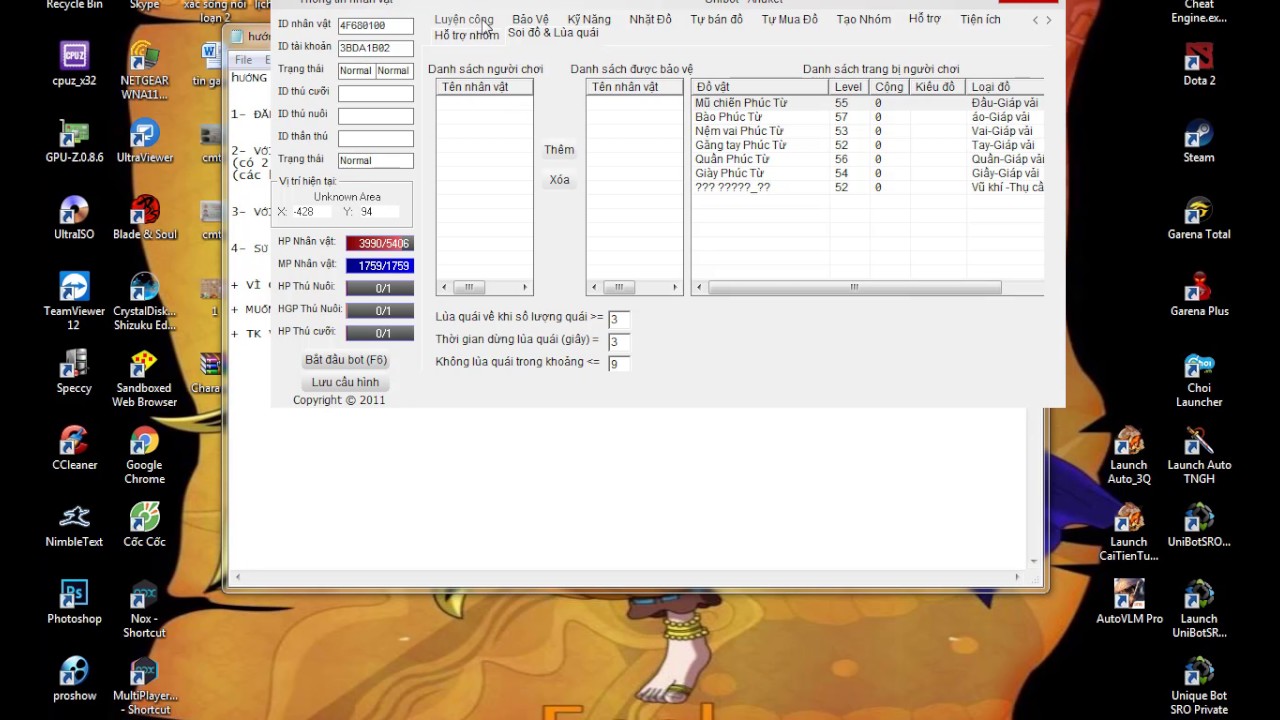Open the TeamViewer 12 desktop icon

(74, 301)
